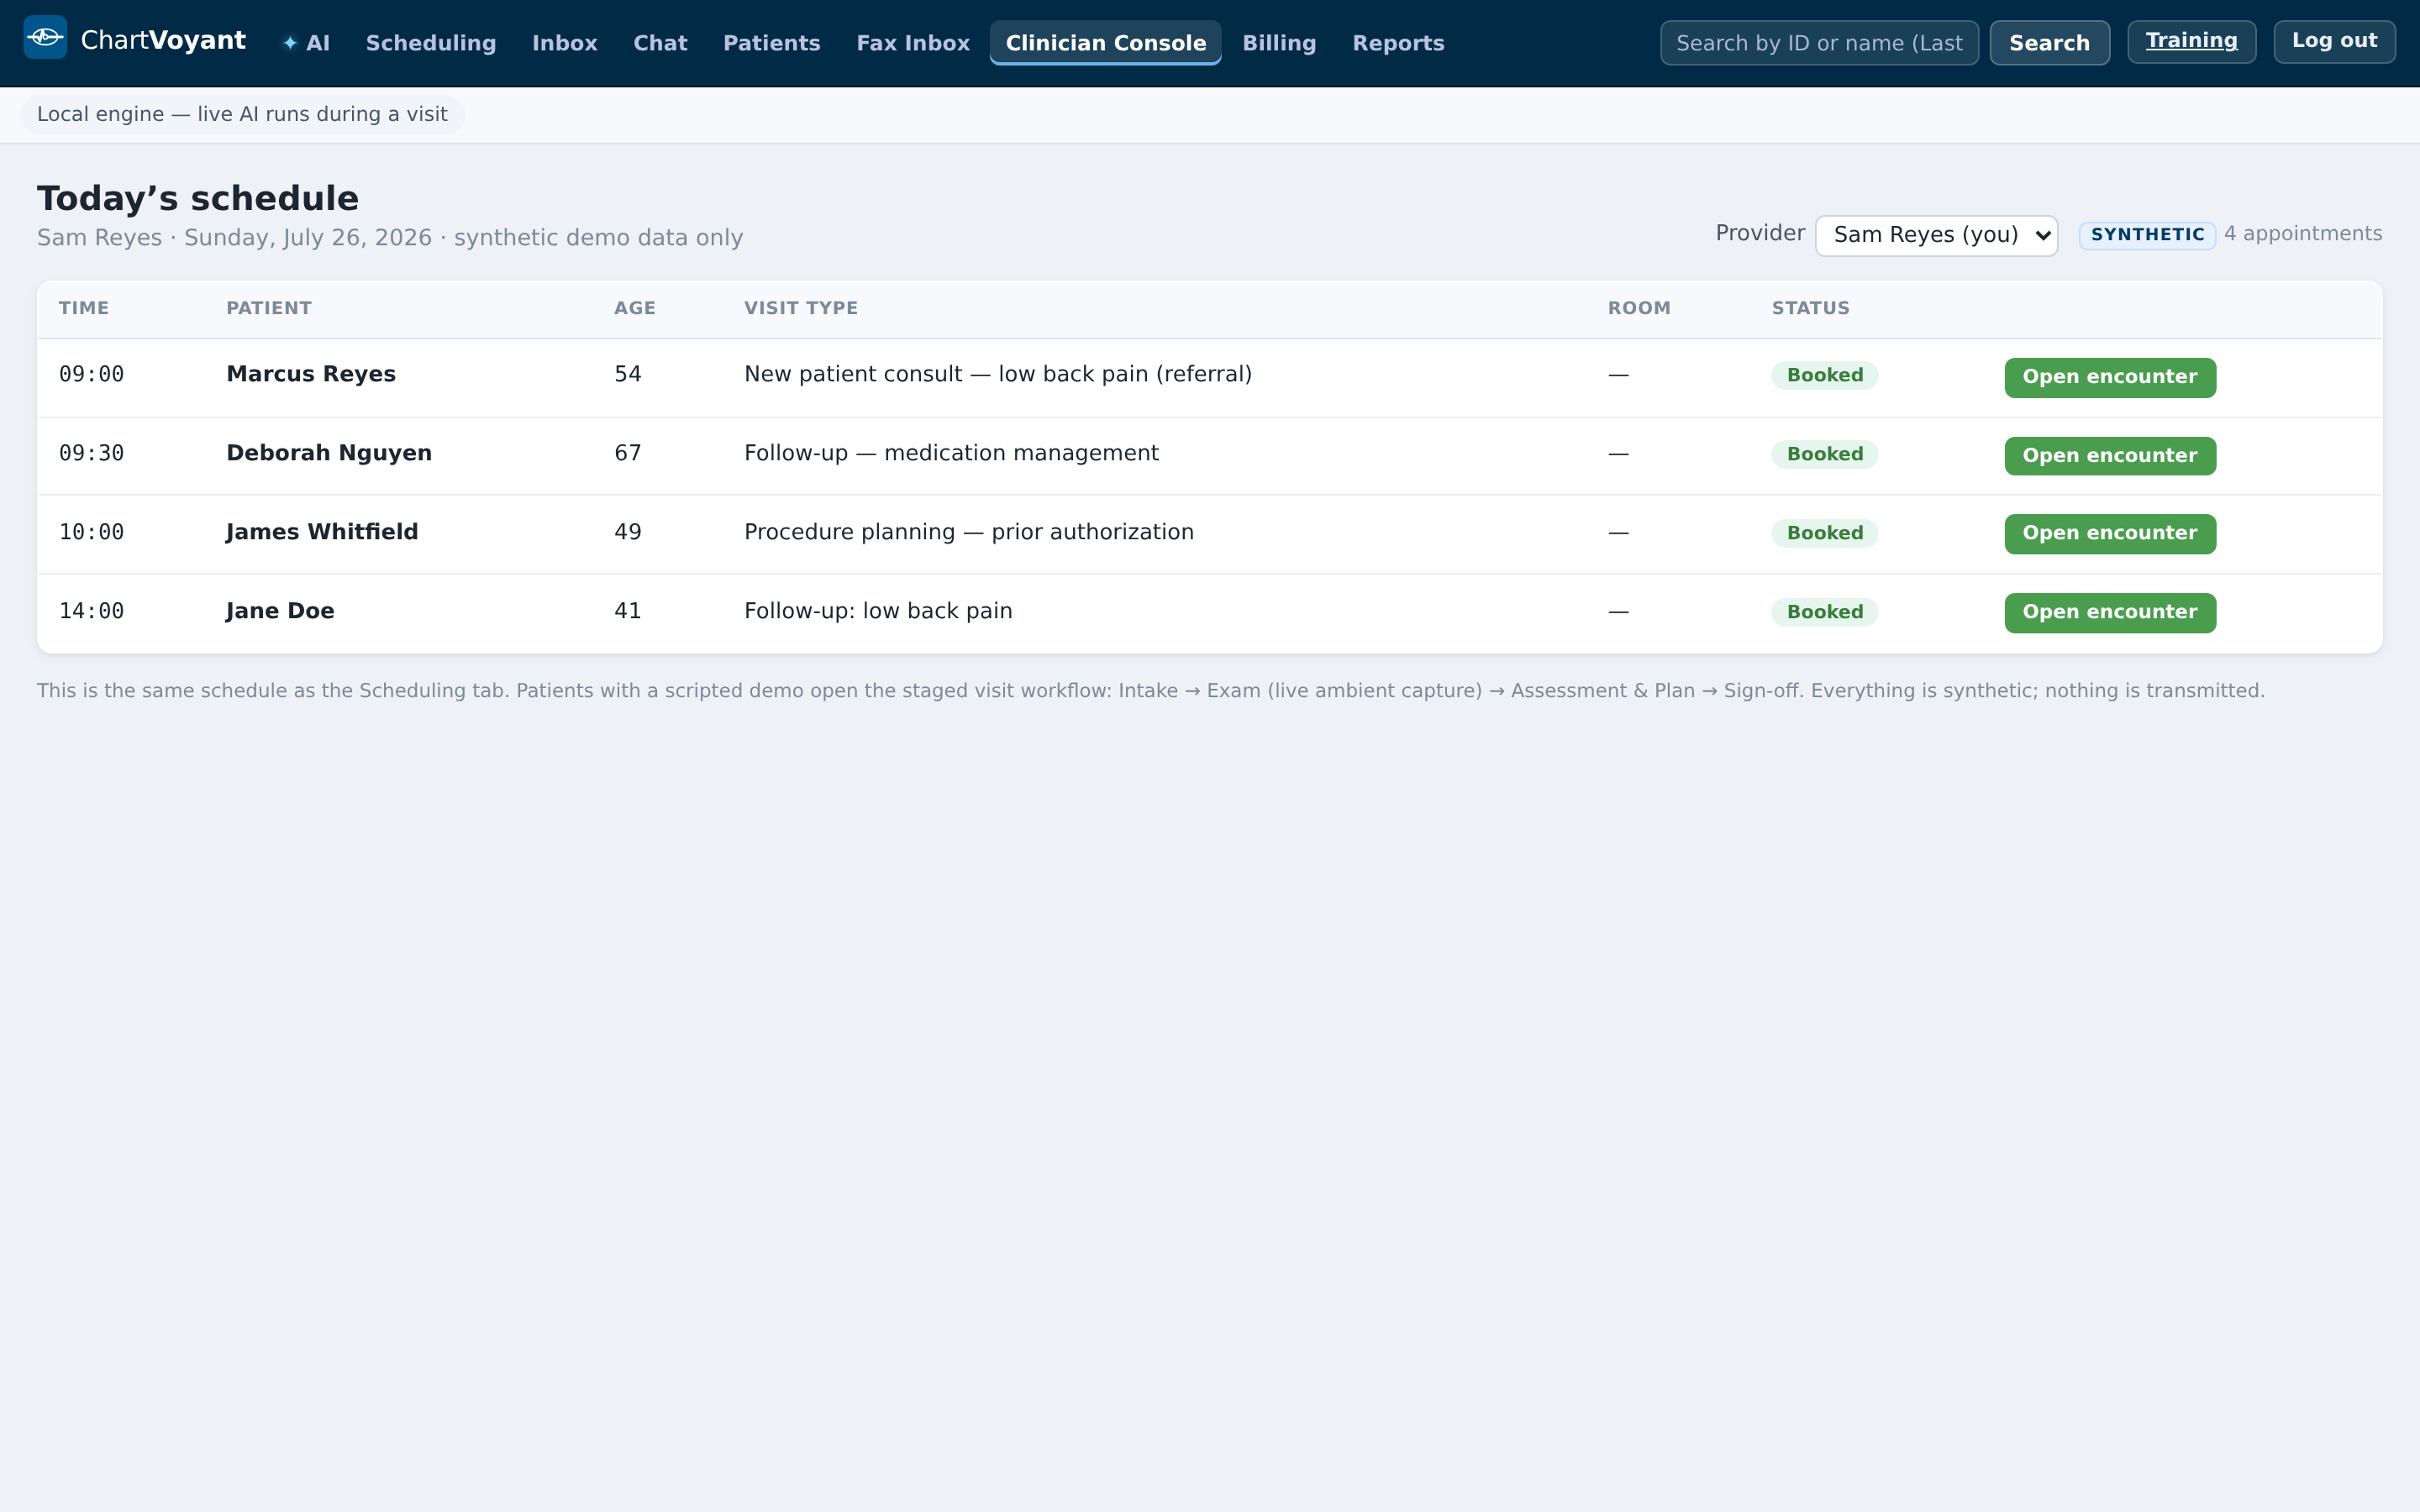Click the ROOM column header
Screen dimensions: 2420x1512
coord(1639,308)
